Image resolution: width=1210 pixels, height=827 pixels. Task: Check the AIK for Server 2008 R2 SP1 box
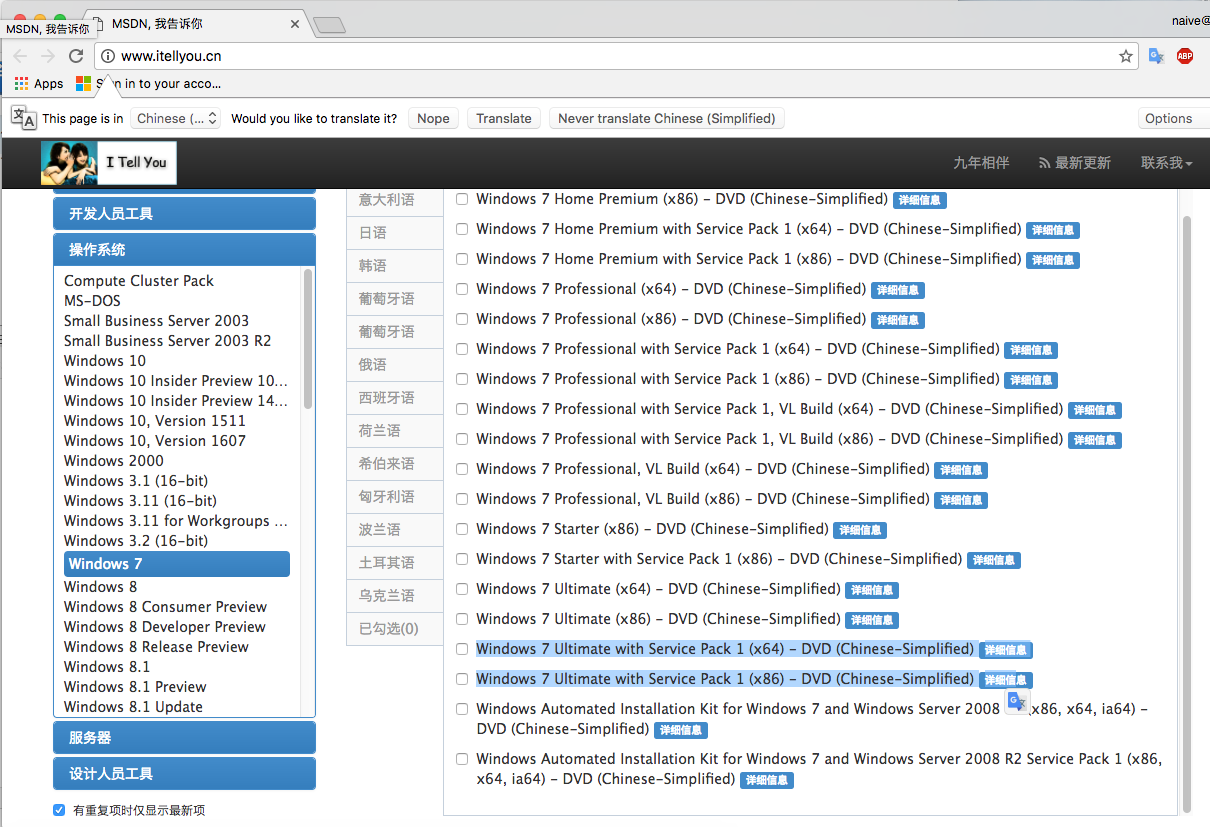pos(462,759)
